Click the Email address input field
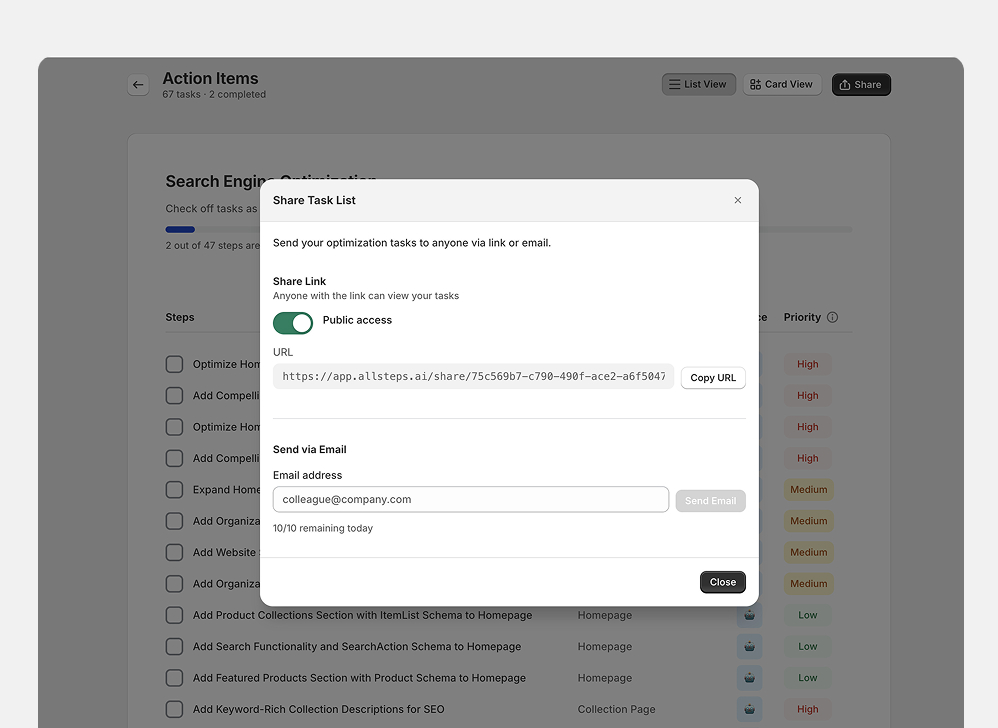Viewport: 998px width, 728px height. (x=470, y=499)
